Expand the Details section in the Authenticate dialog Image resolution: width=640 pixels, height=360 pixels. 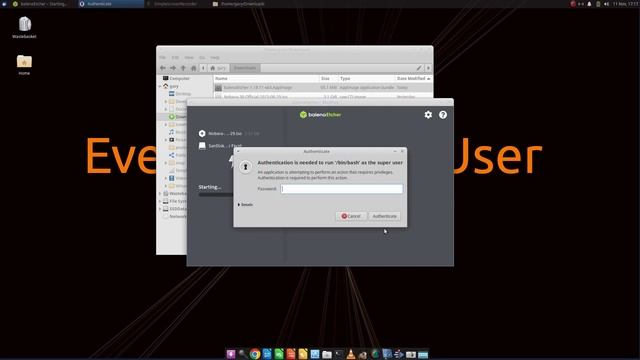coord(245,204)
